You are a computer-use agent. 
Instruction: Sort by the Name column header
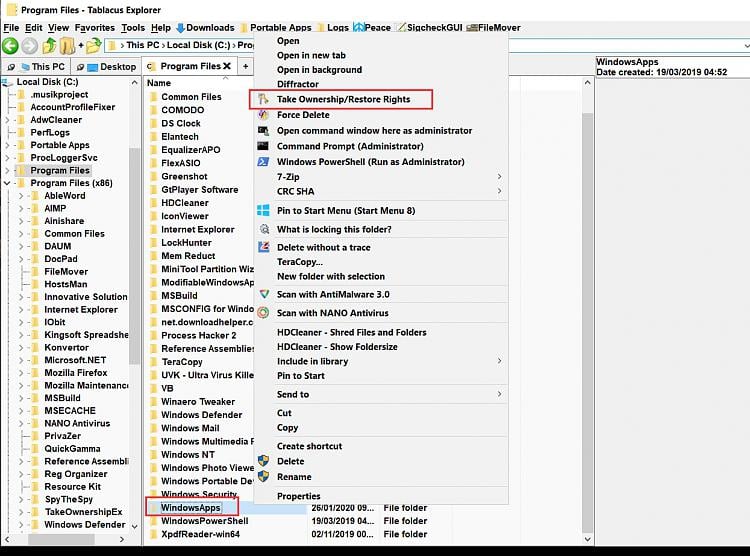[x=159, y=83]
